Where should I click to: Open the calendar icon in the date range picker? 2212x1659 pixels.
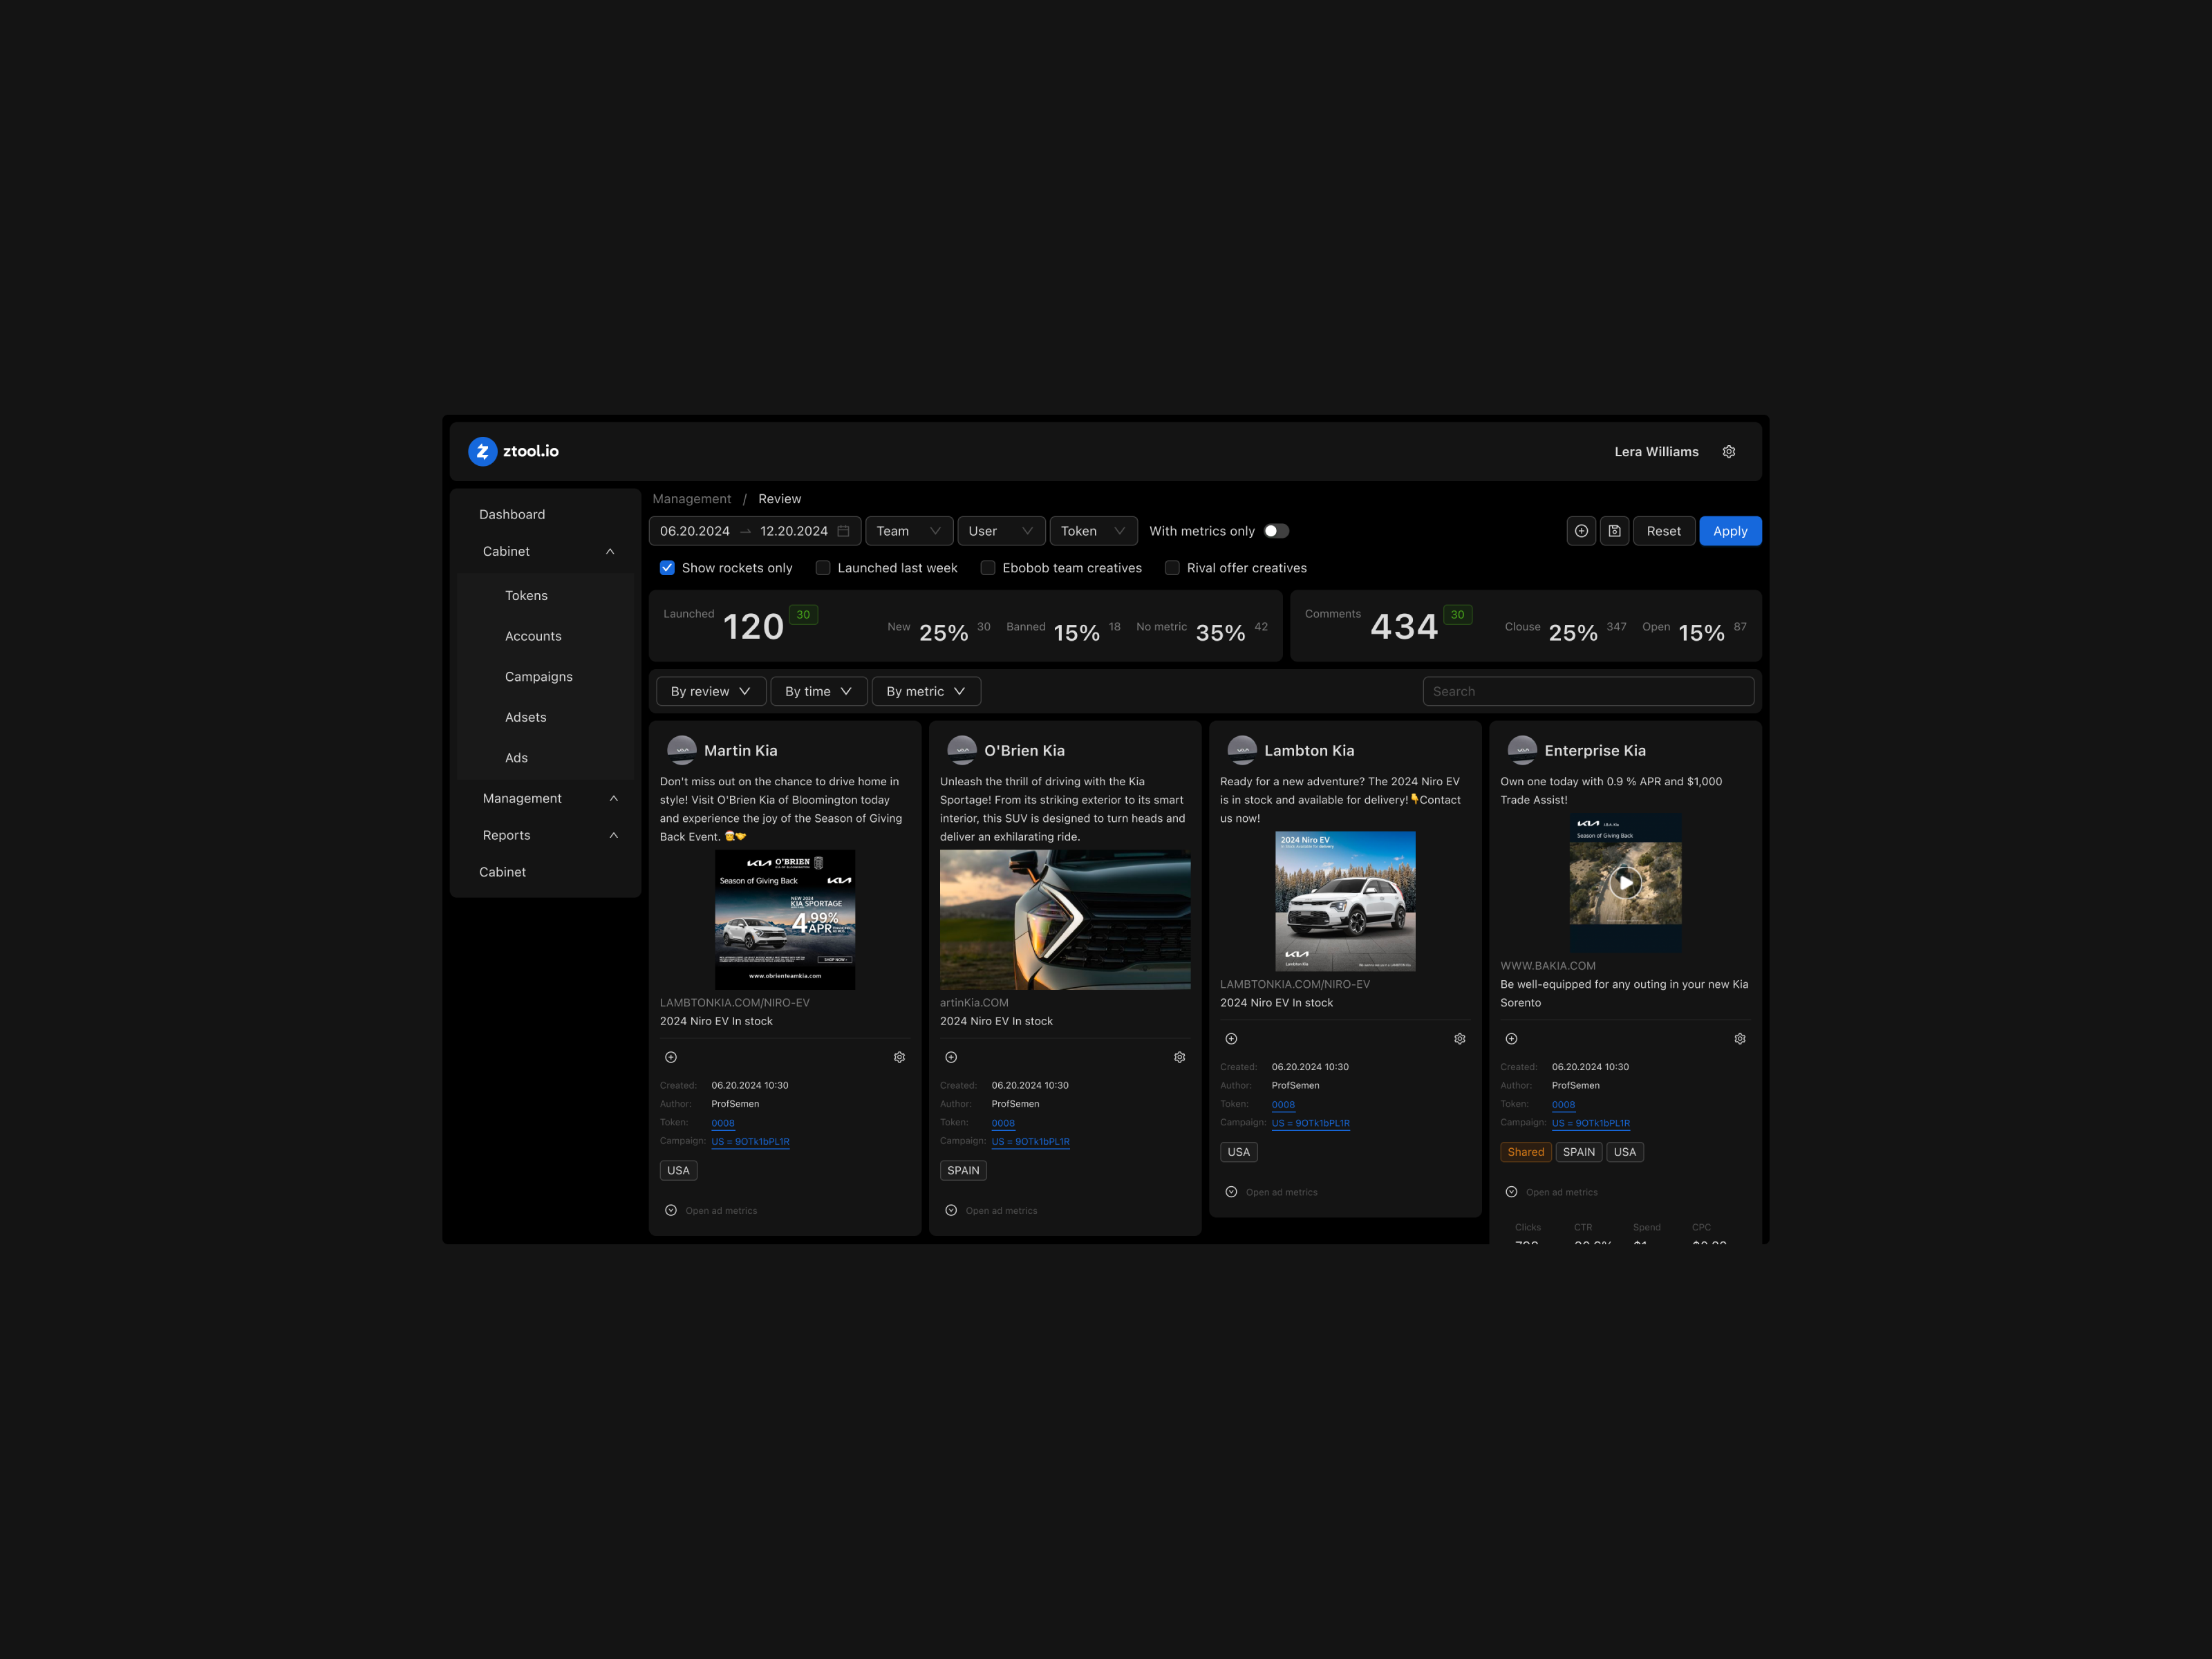843,531
